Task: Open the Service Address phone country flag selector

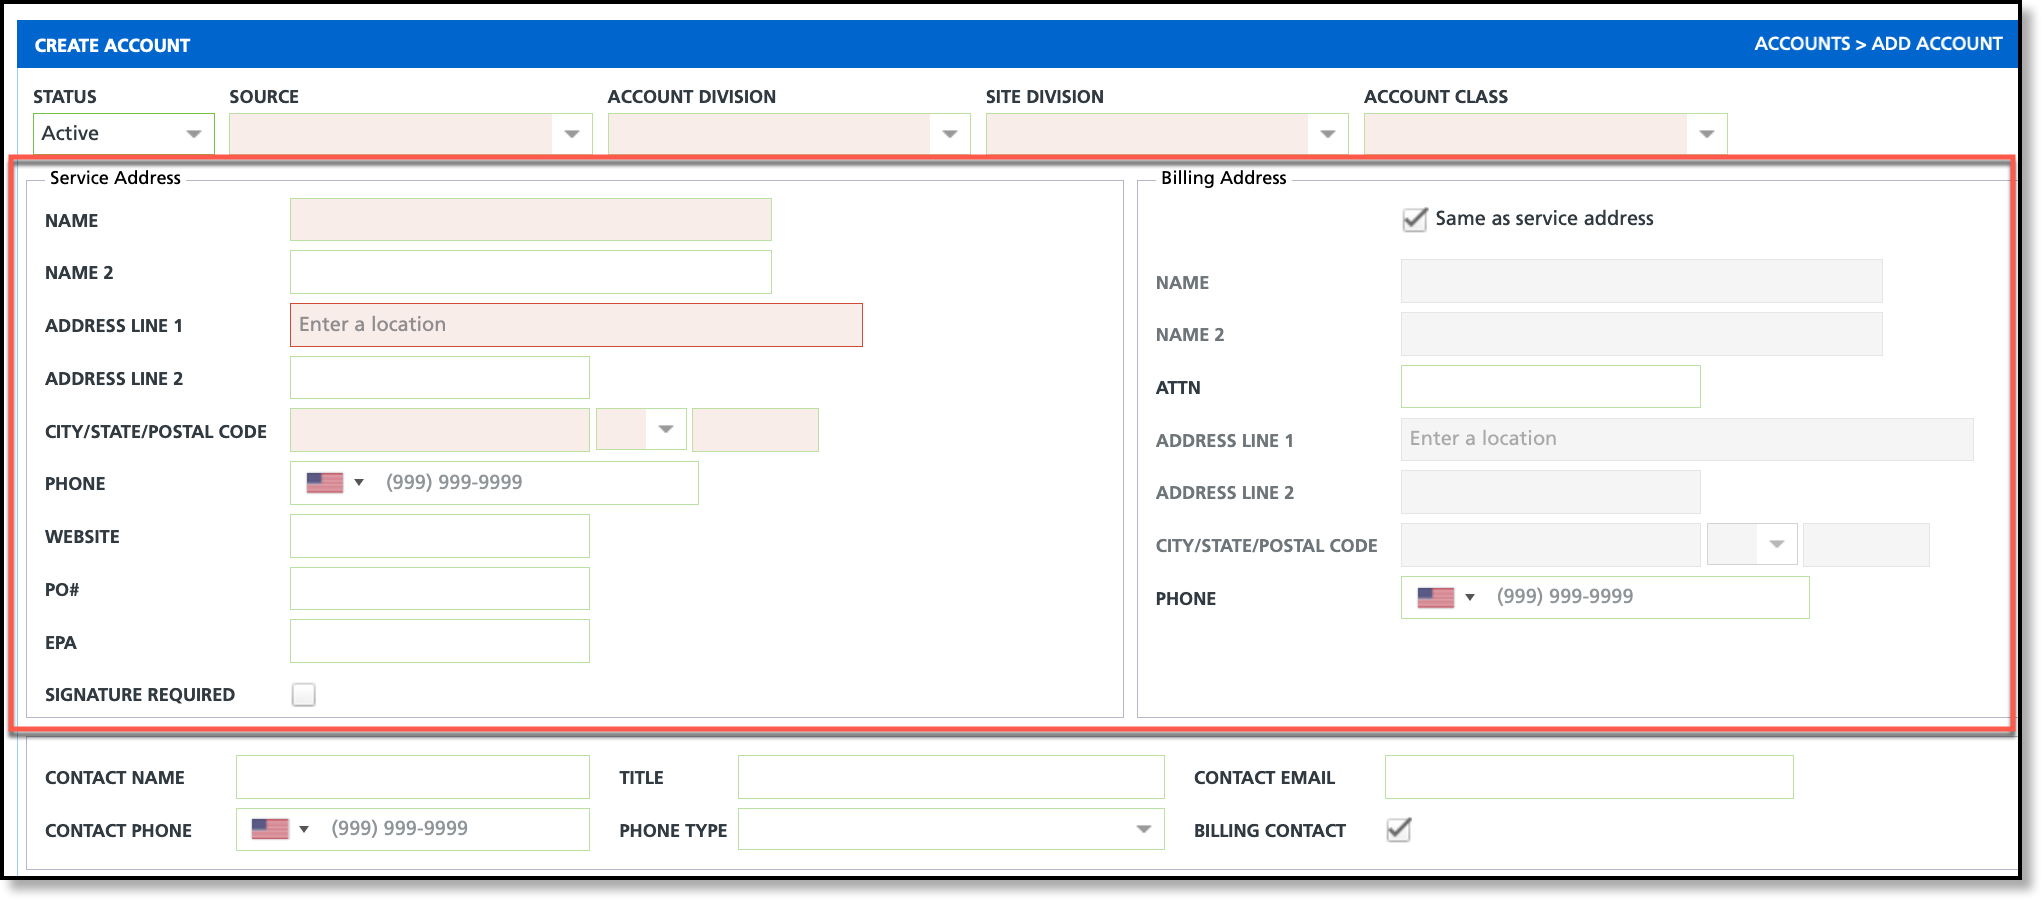Action: tap(335, 483)
